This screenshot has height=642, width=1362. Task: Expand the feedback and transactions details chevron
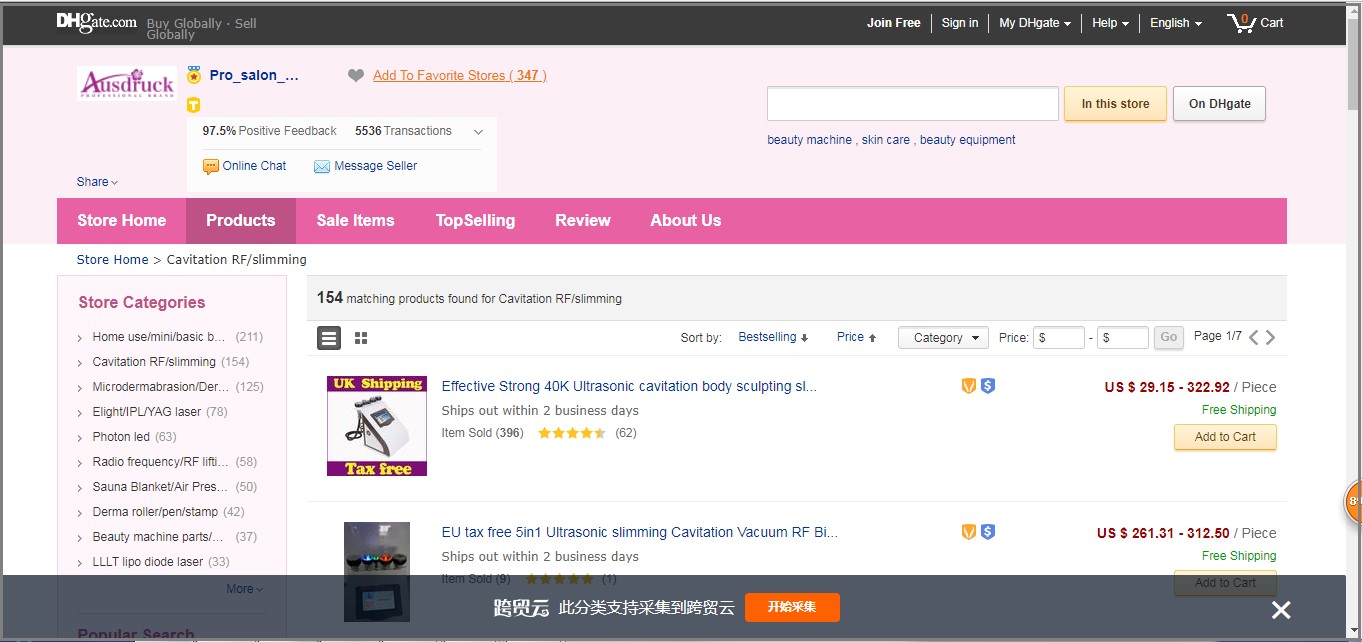[478, 132]
